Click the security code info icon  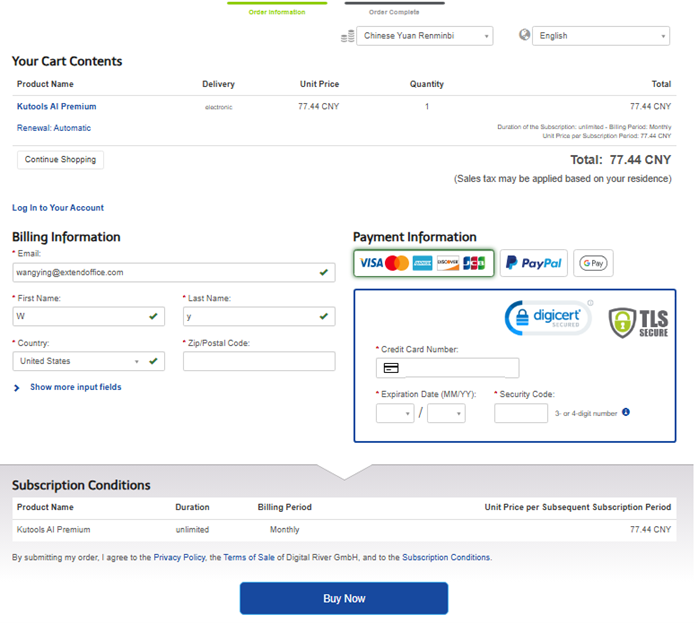point(626,412)
